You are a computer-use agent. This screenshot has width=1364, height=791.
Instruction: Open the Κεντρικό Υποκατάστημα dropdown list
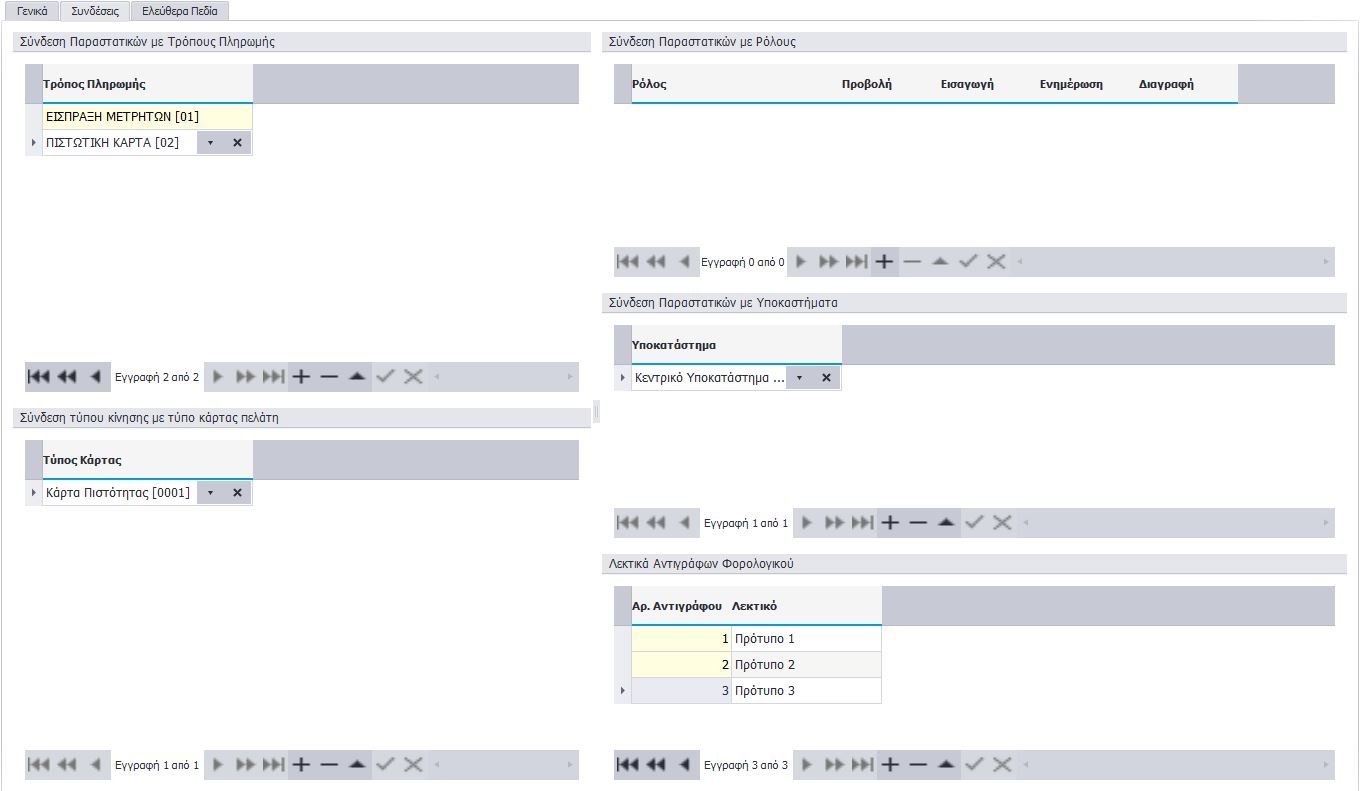coord(799,378)
